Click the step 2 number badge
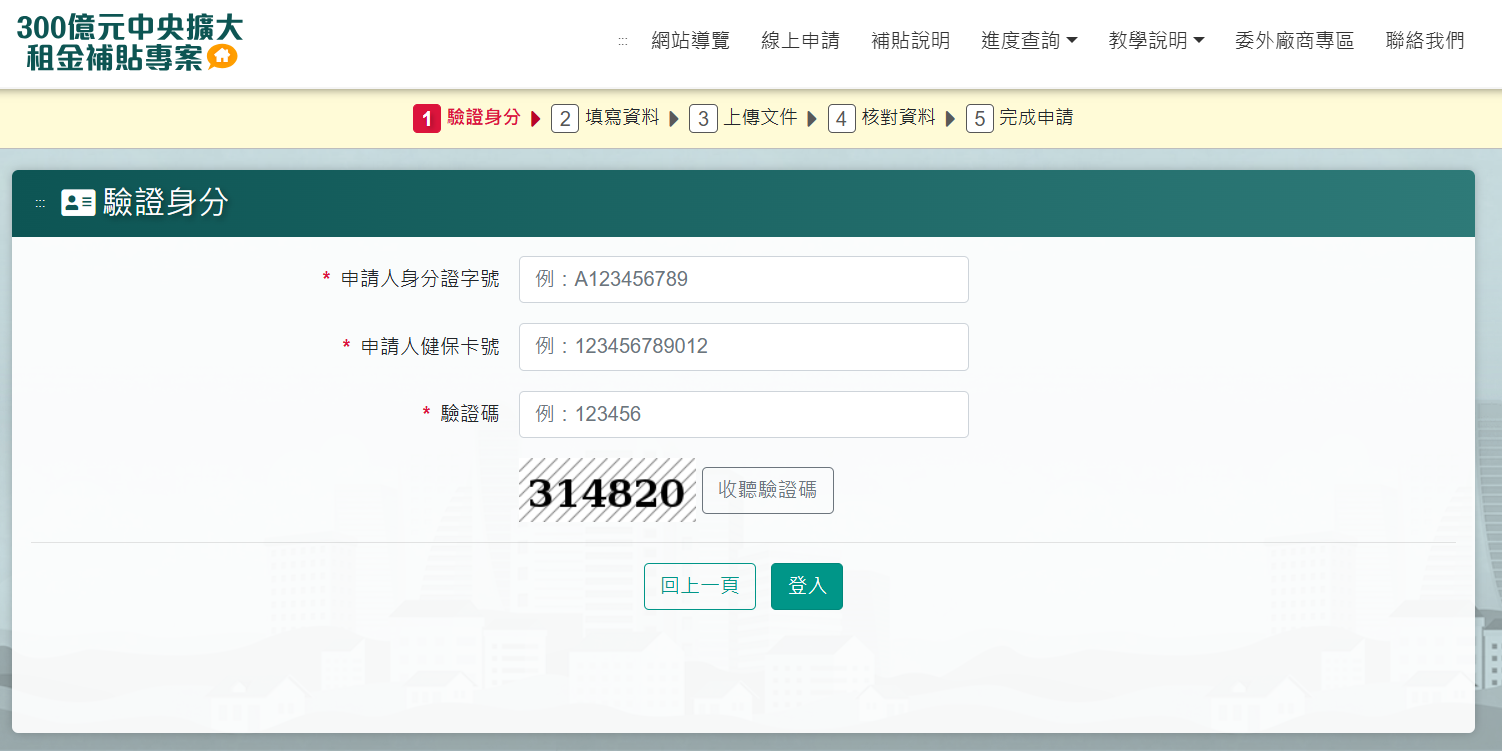The height and width of the screenshot is (751, 1502). tap(565, 119)
